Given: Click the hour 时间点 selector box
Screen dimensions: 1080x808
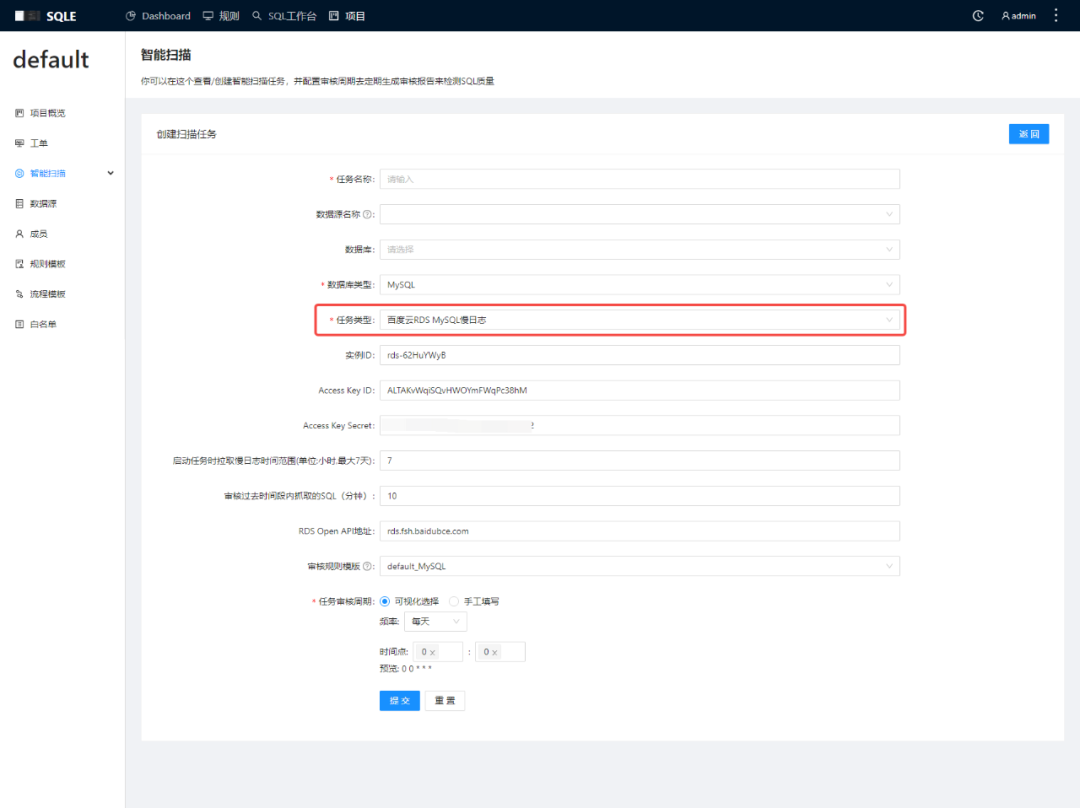Looking at the screenshot, I should 437,652.
